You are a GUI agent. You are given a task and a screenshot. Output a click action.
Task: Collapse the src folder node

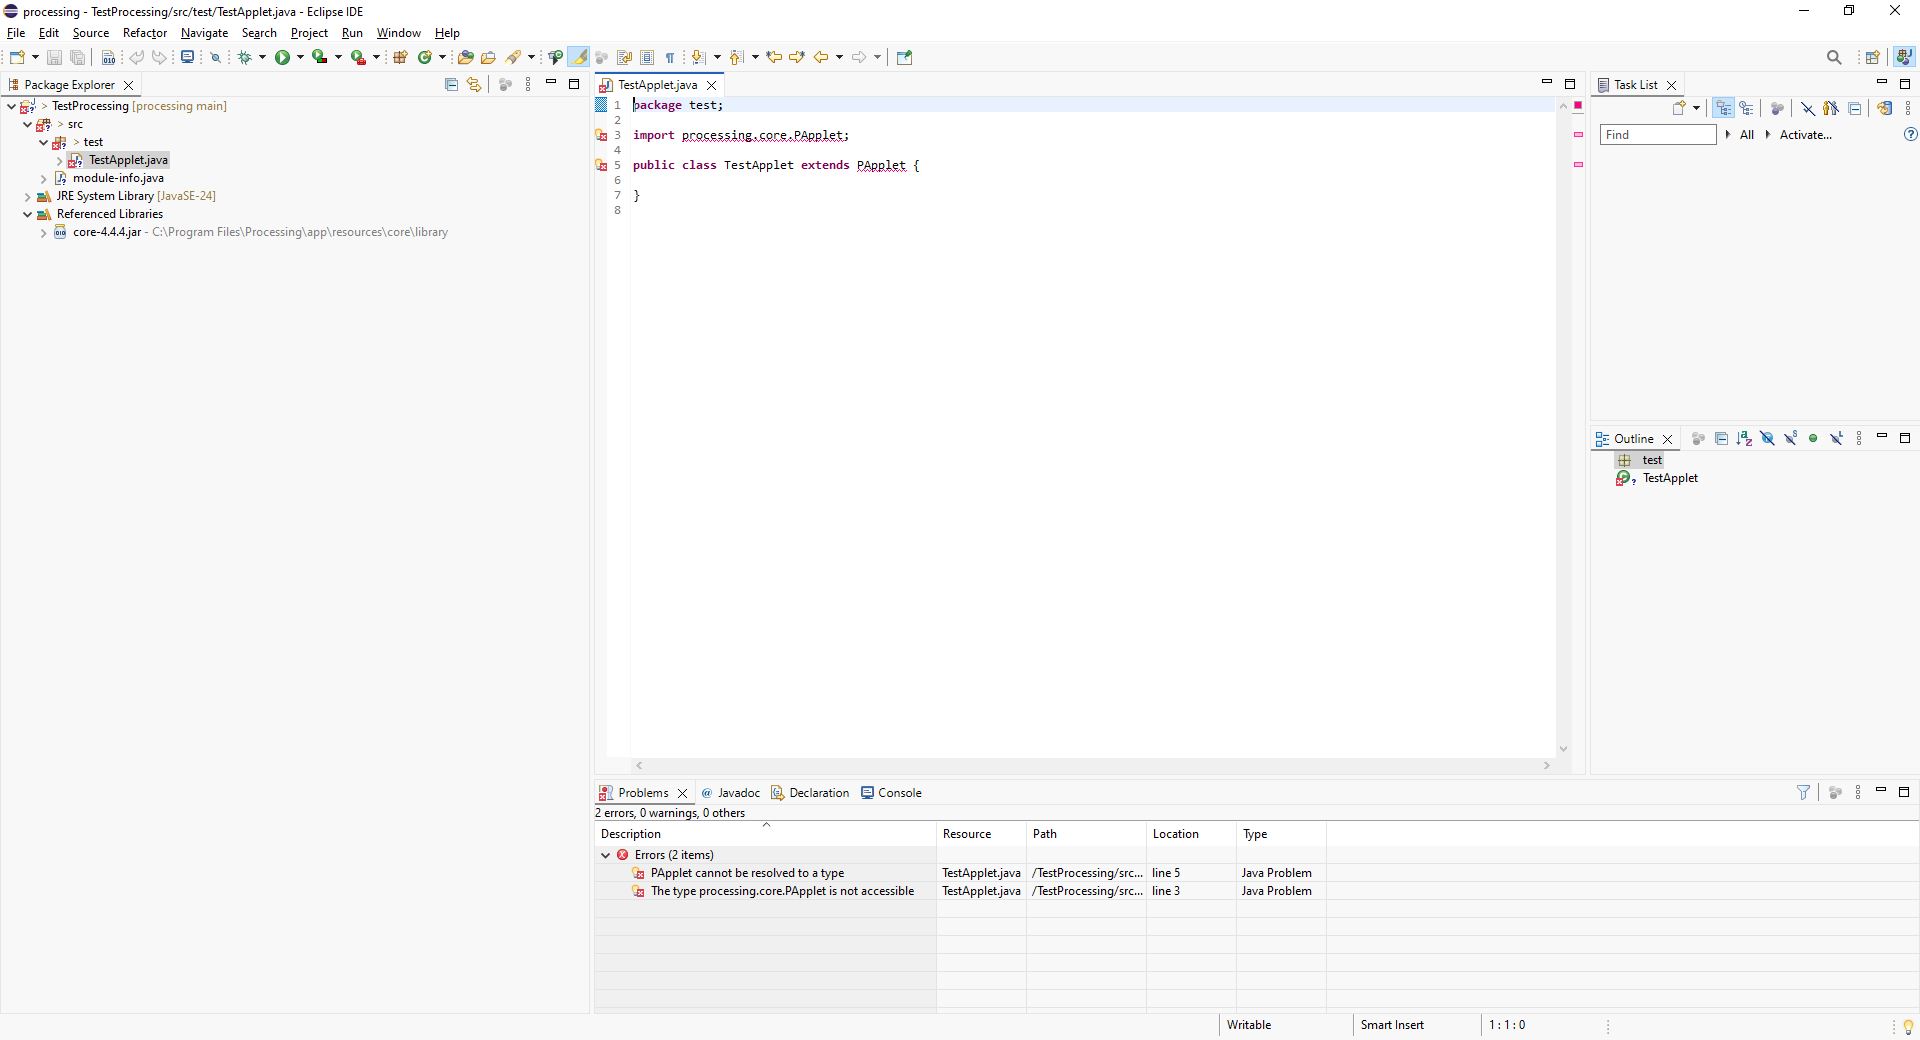(x=28, y=124)
